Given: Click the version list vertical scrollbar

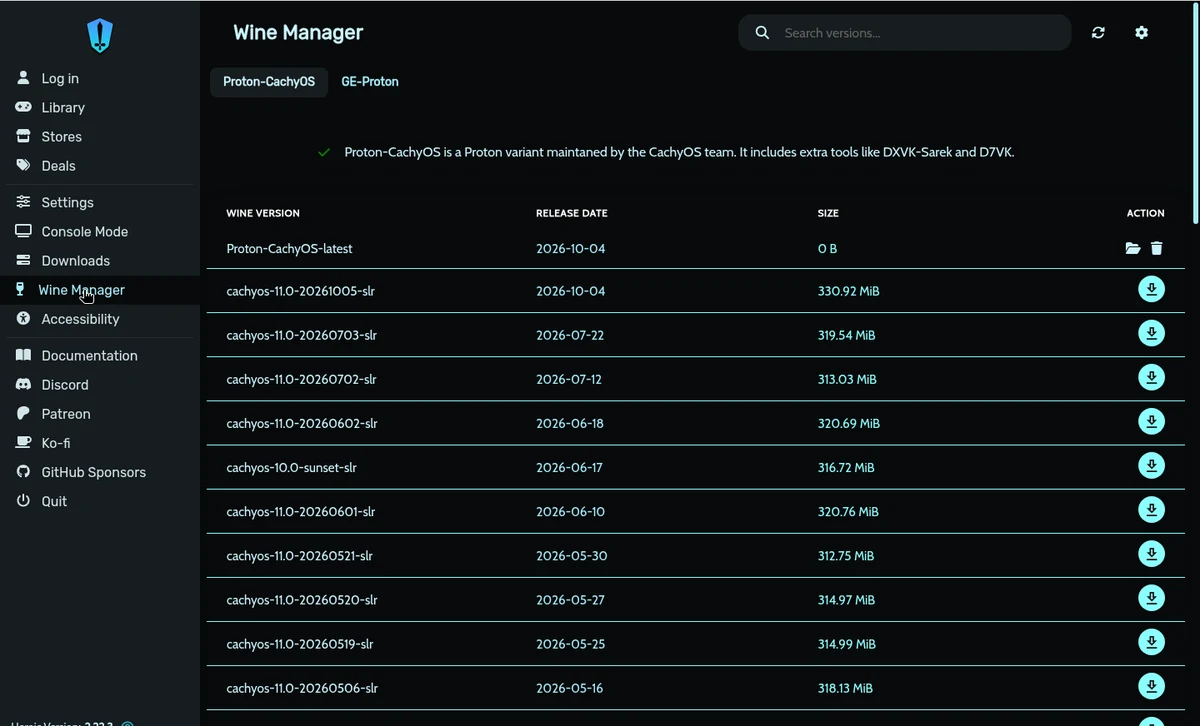Looking at the screenshot, I should pyautogui.click(x=1195, y=112).
